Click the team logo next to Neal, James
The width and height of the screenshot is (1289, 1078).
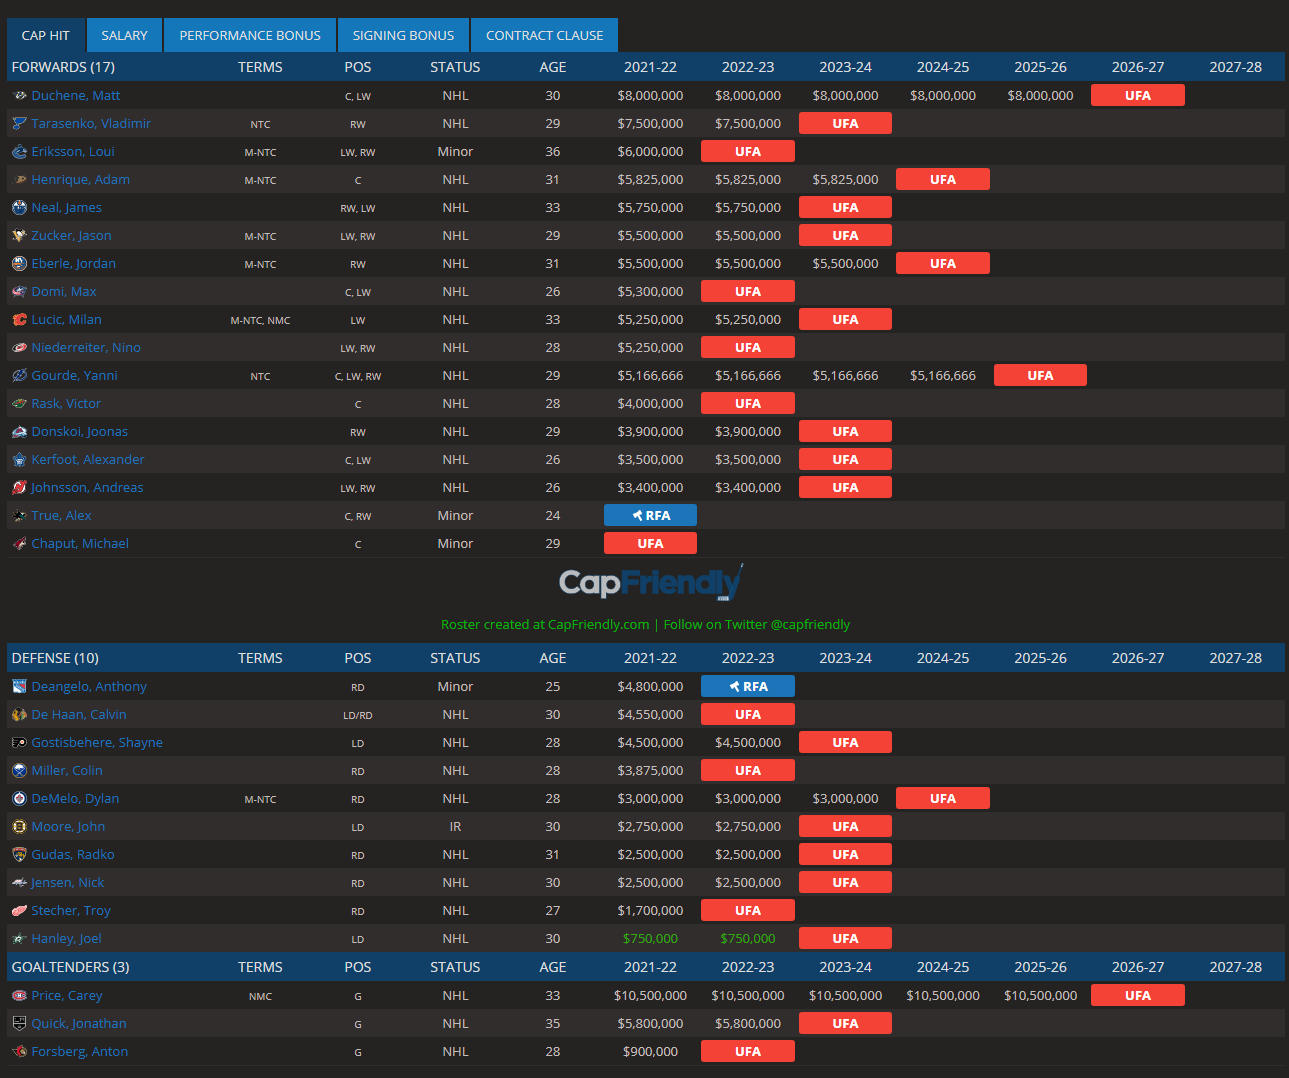(x=19, y=208)
